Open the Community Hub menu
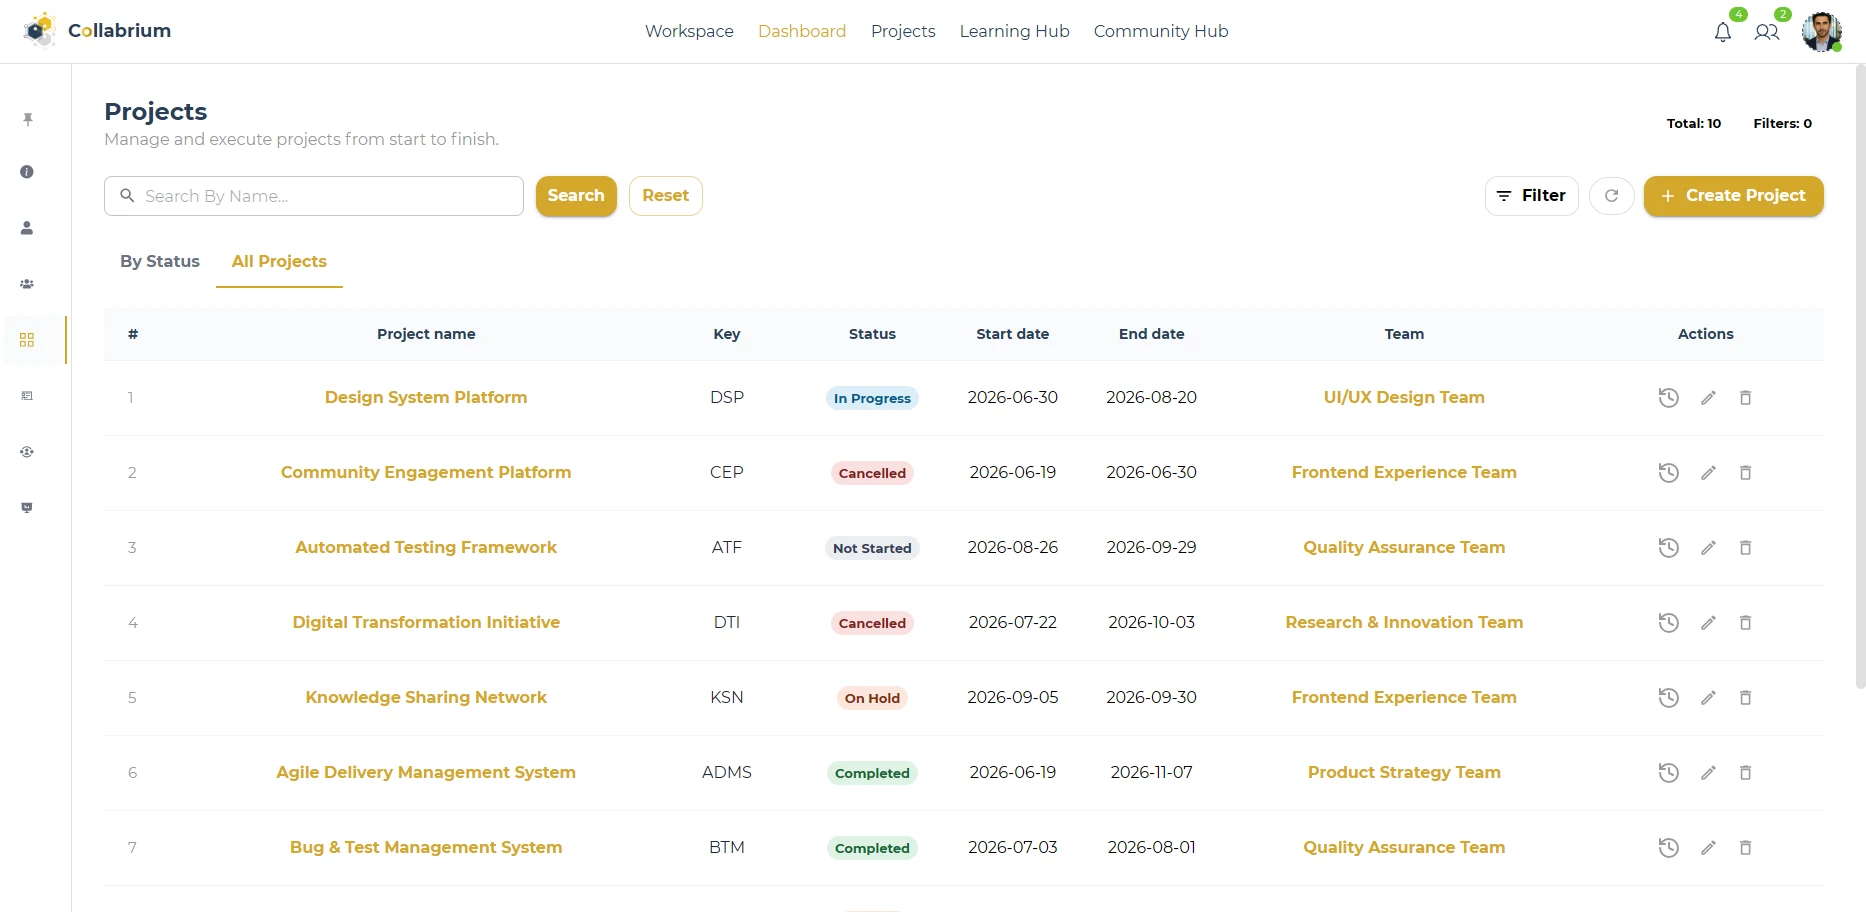Screen dimensions: 1866x912 click(1161, 31)
